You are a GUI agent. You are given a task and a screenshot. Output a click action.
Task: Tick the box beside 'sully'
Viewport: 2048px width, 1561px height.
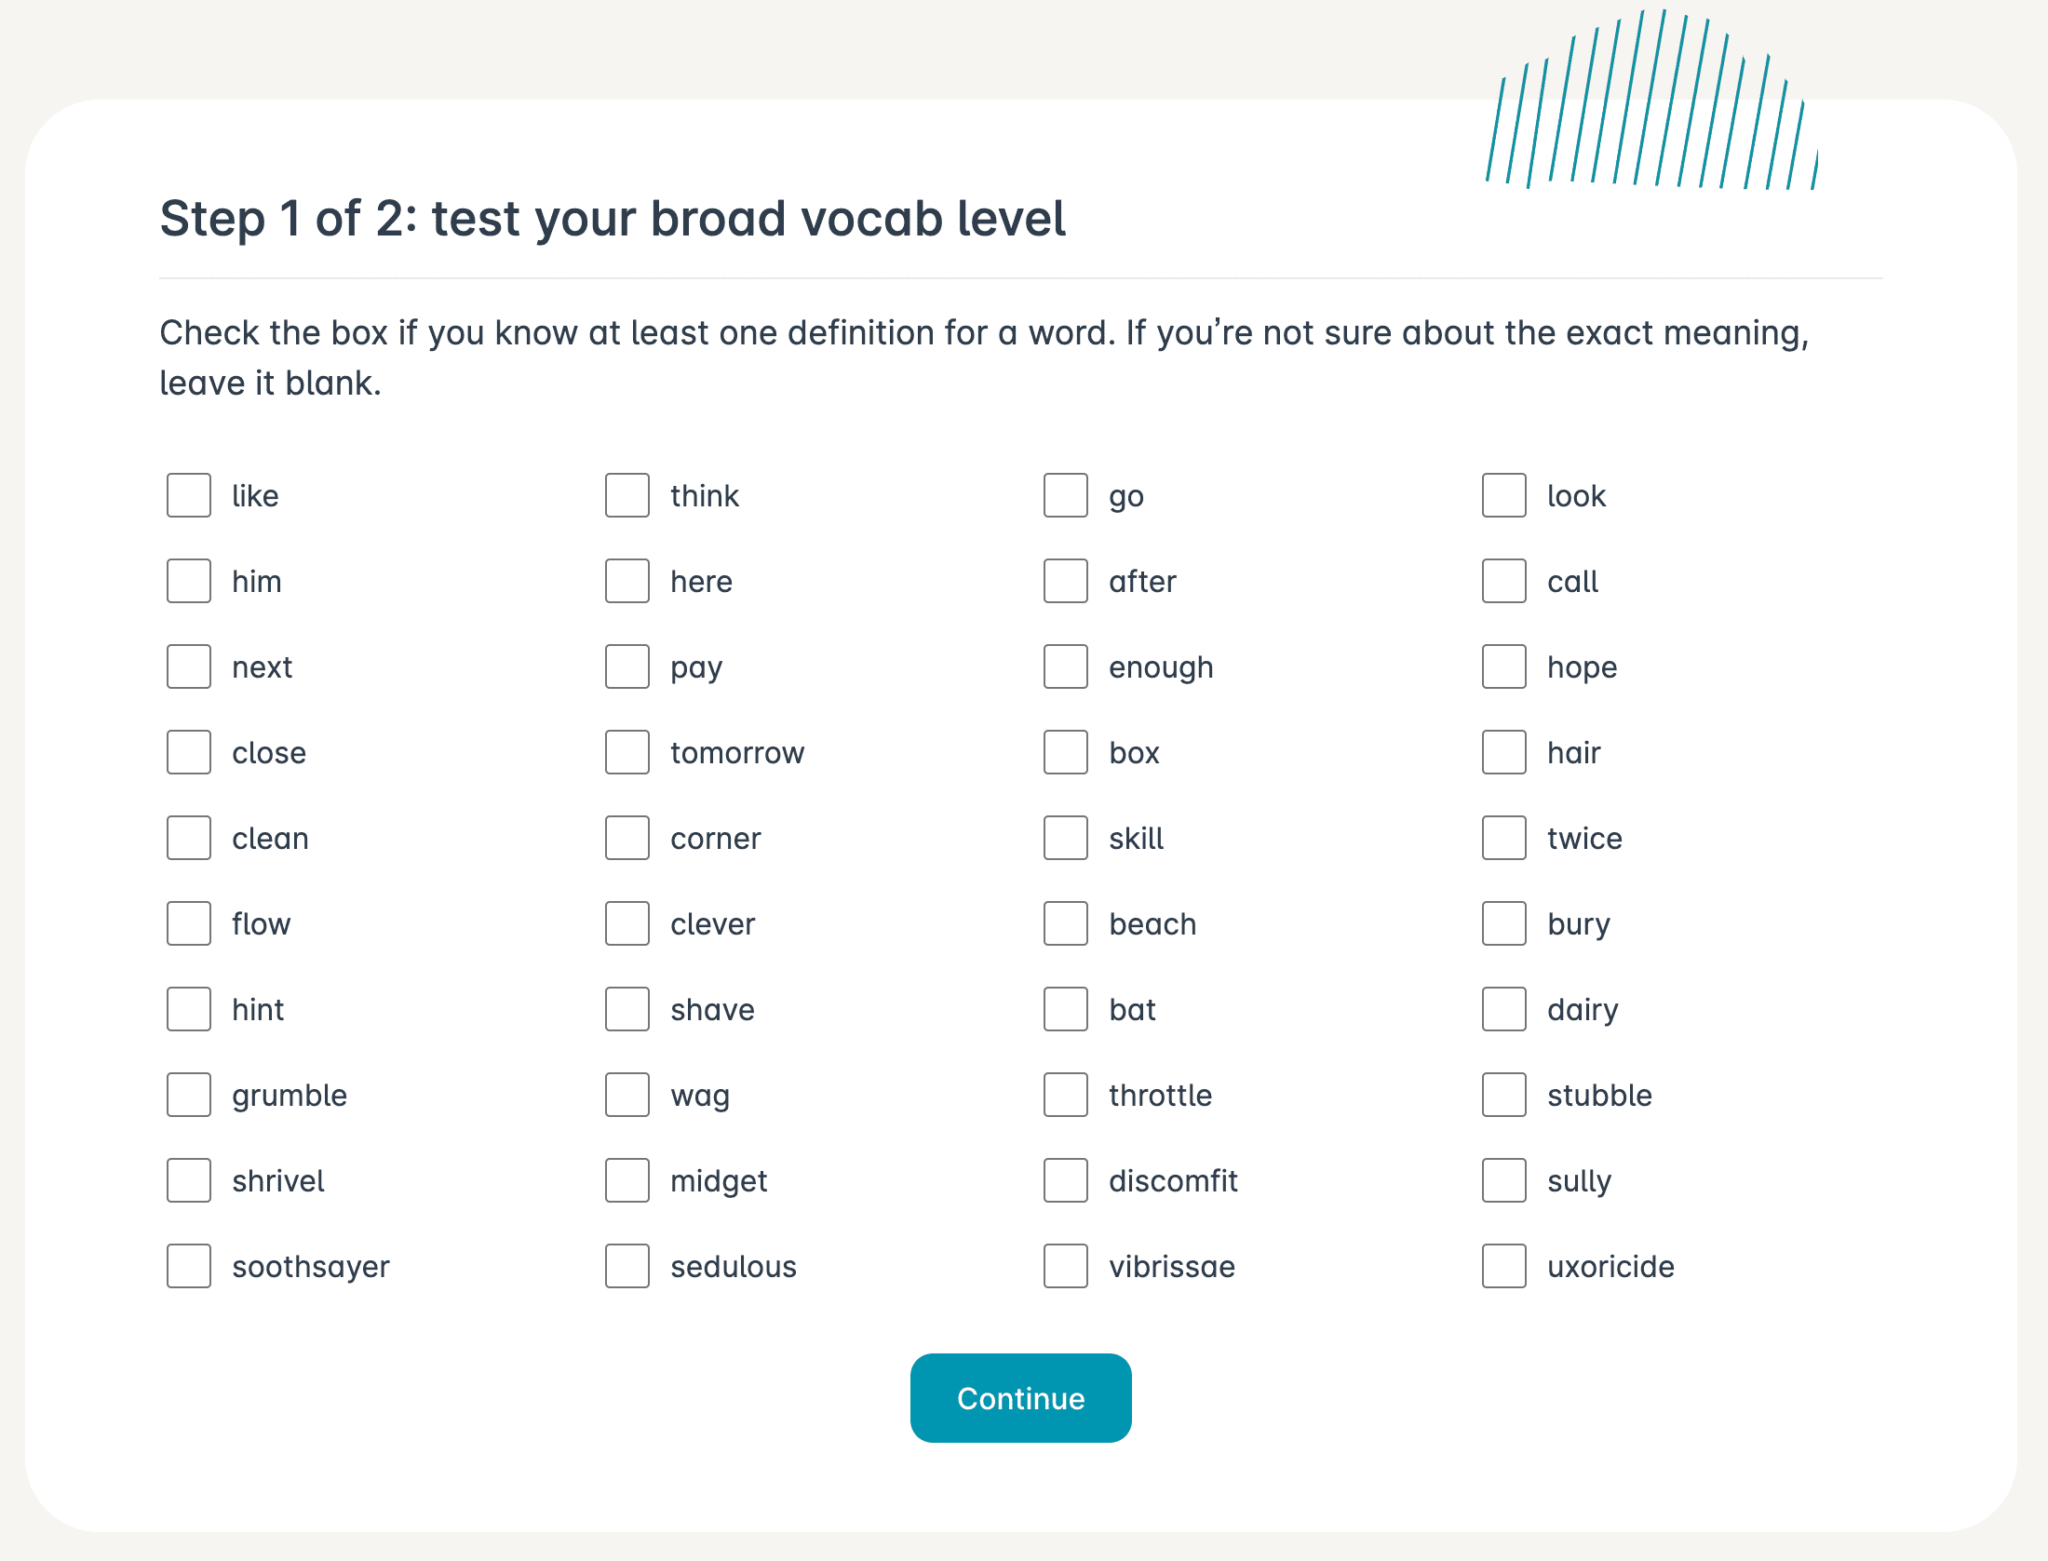click(1503, 1181)
